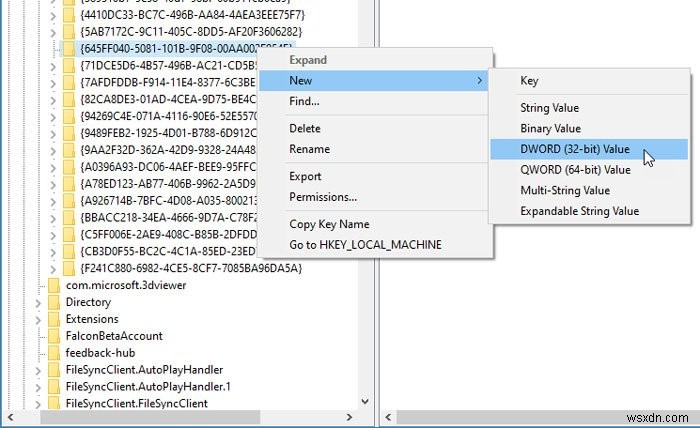
Task: Click folder icon of {CB3D0F55-BC2C-4C1A key
Action: coord(69,252)
